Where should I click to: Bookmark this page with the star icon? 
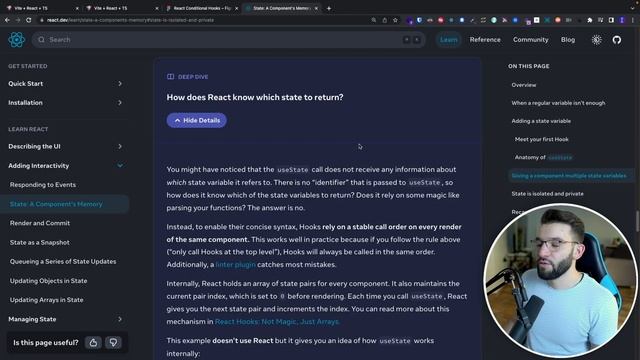click(395, 20)
